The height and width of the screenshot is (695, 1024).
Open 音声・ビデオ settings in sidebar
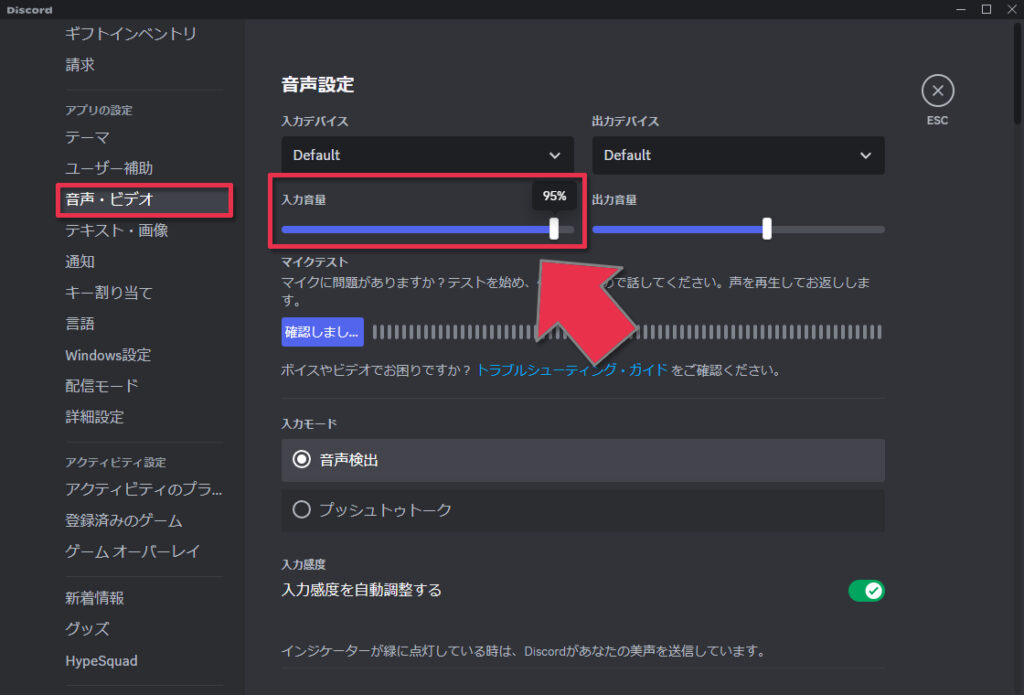110,200
